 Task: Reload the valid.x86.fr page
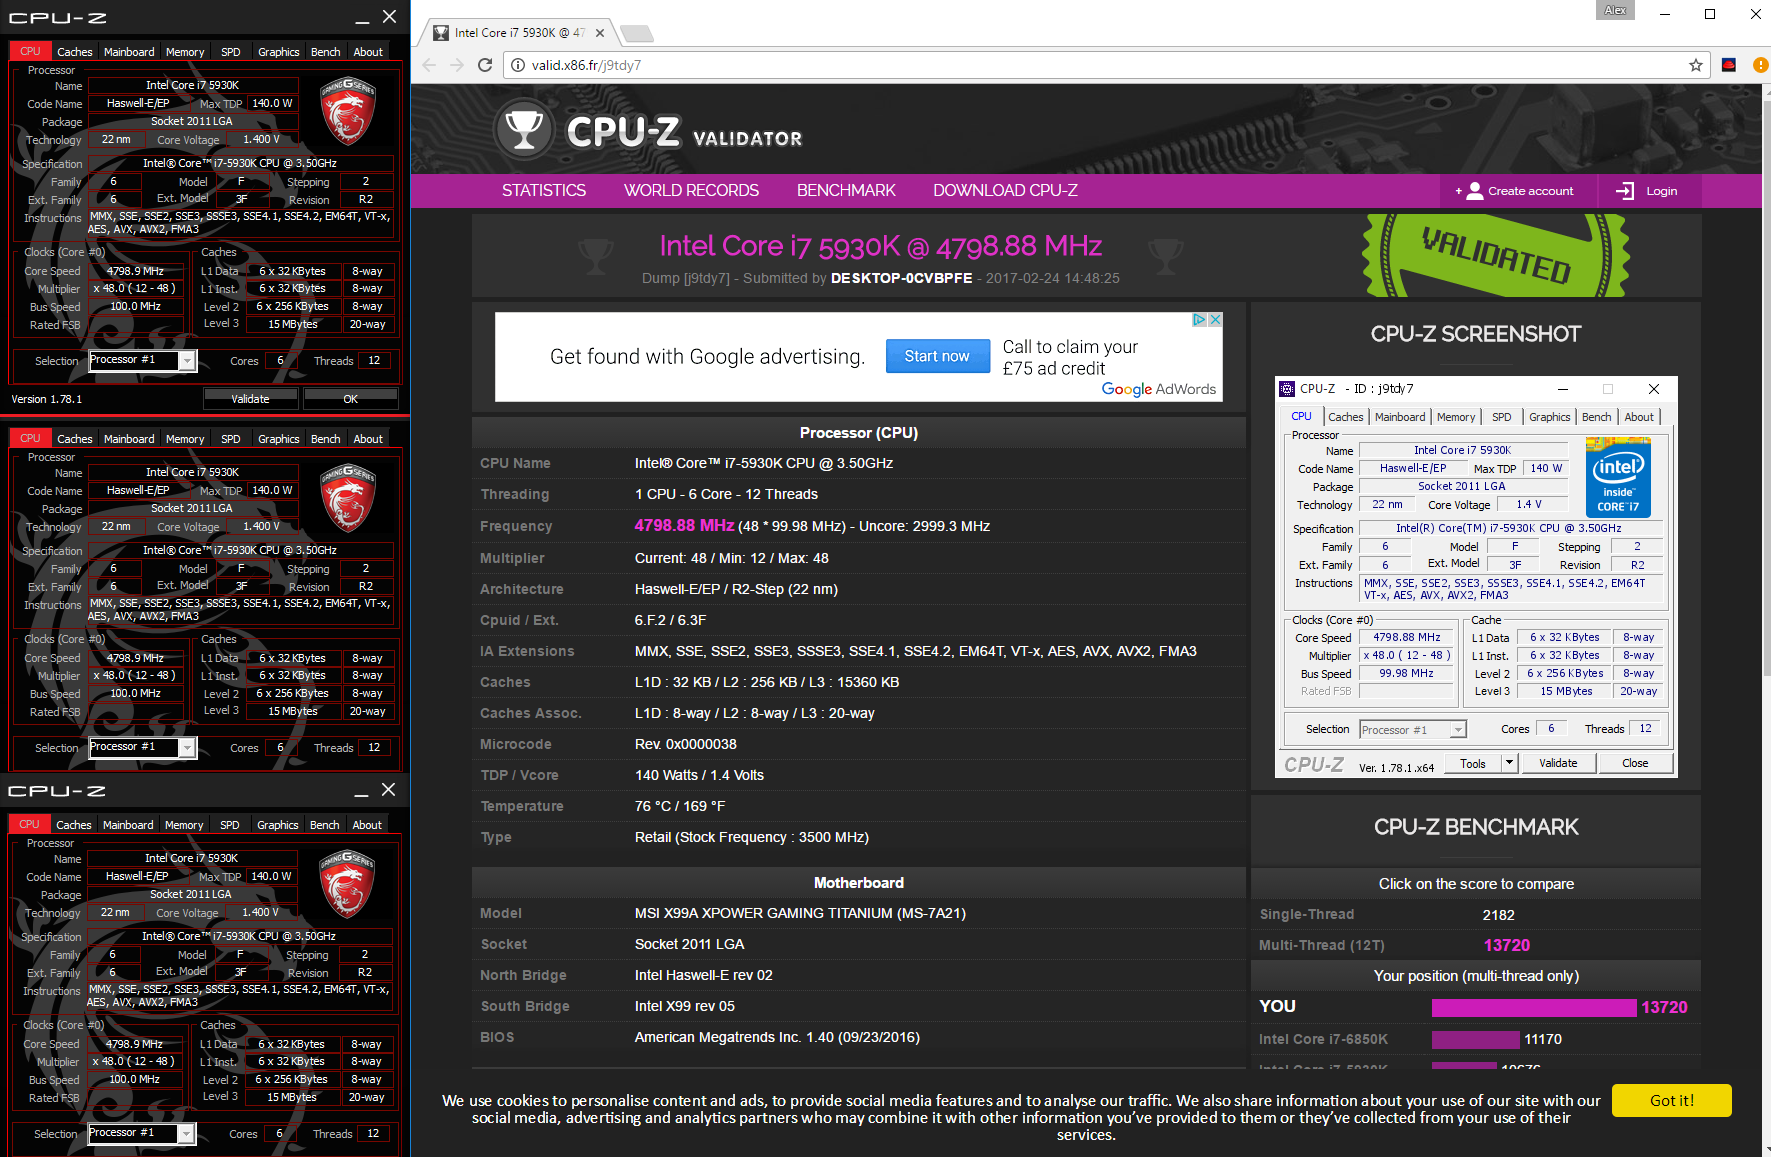485,65
